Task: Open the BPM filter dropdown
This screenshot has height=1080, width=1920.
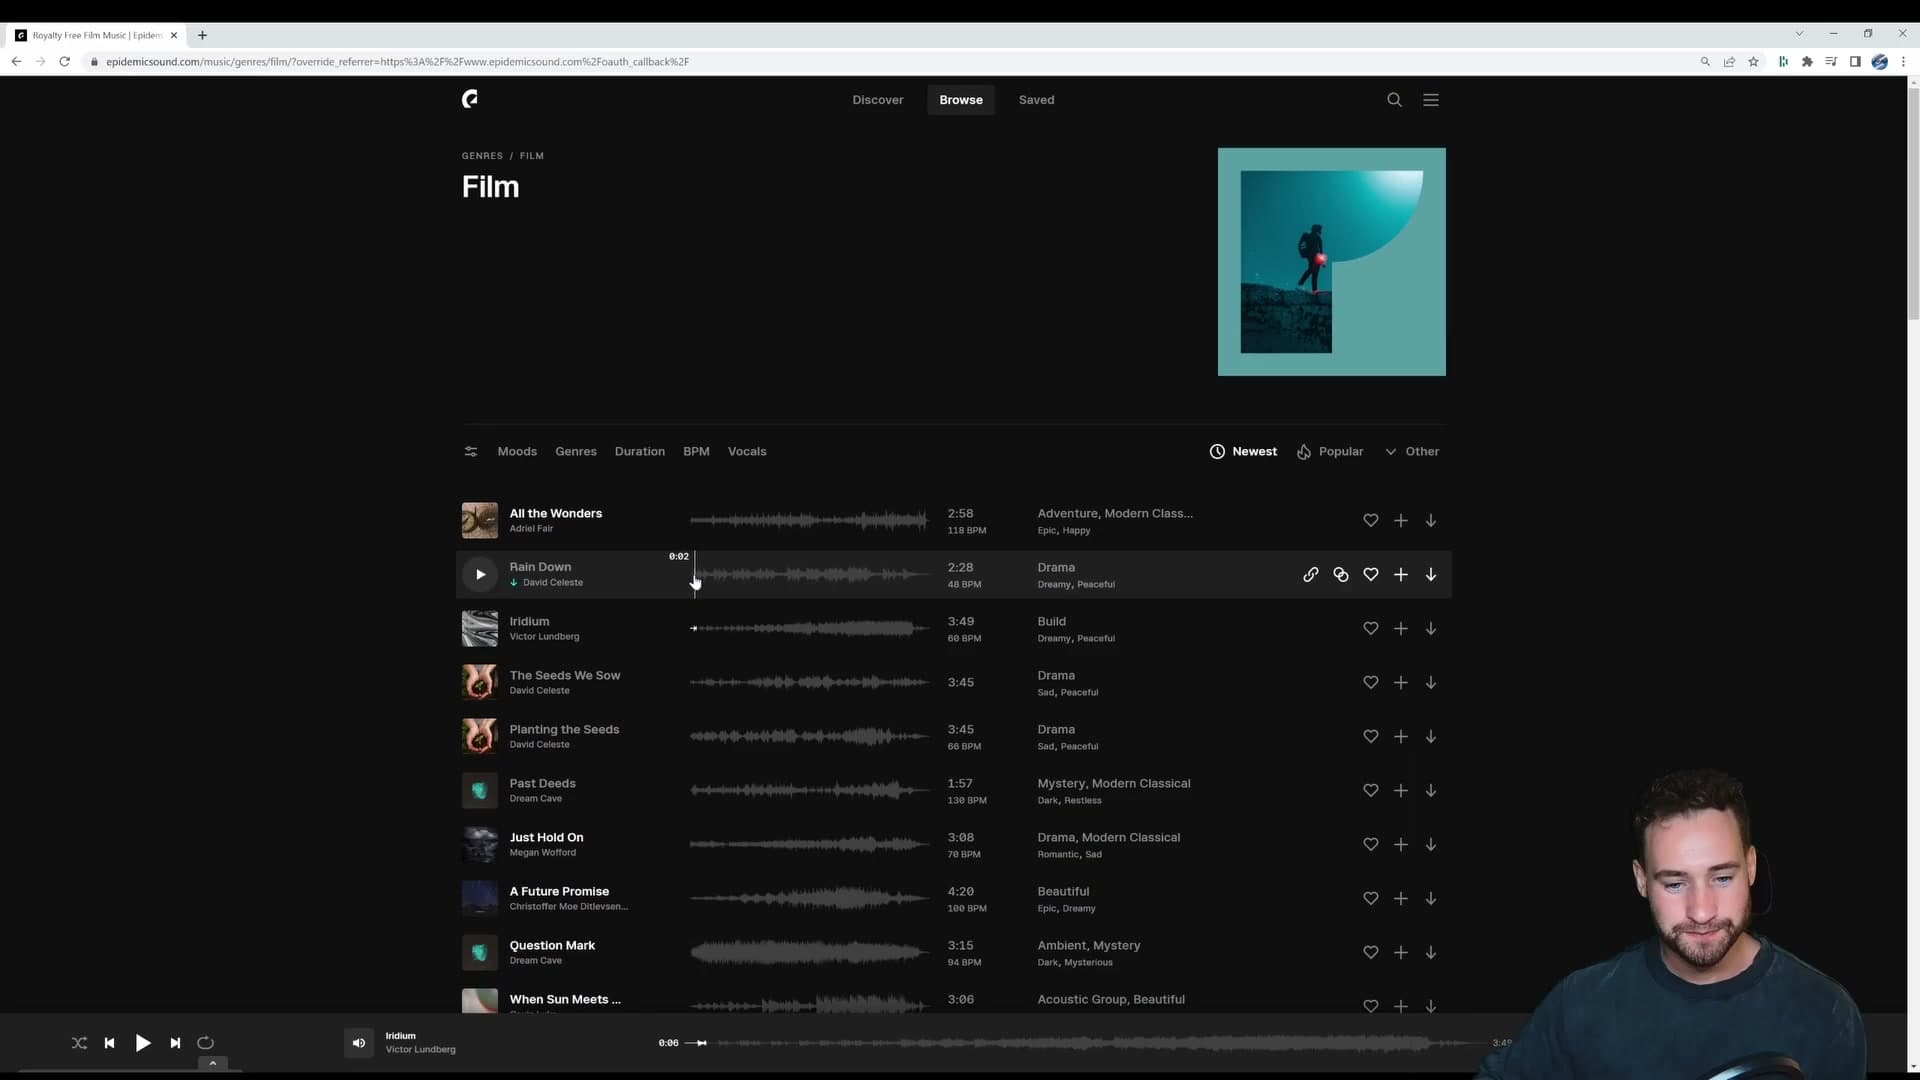Action: tap(696, 451)
